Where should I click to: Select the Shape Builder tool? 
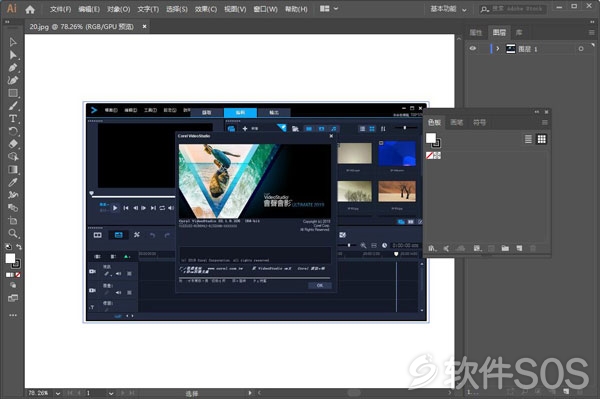coord(13,157)
